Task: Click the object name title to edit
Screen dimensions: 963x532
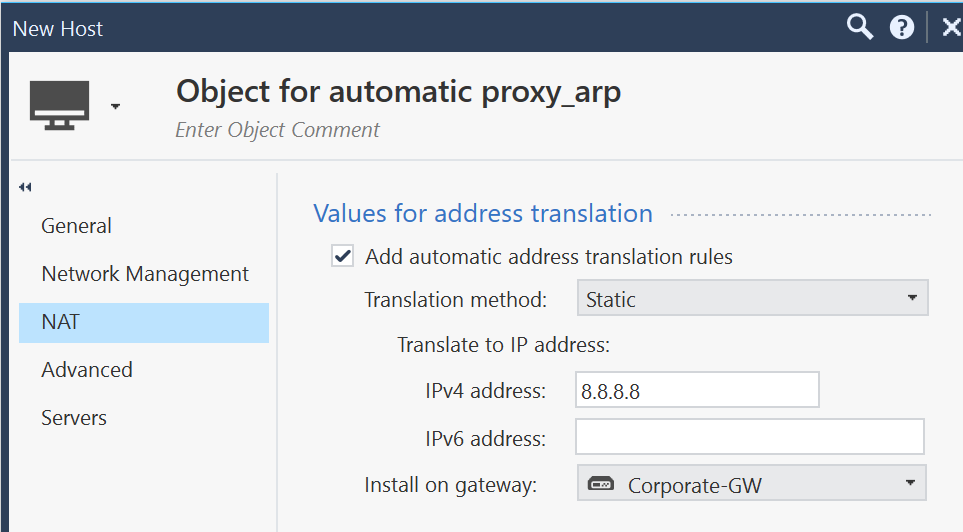Action: tap(398, 91)
